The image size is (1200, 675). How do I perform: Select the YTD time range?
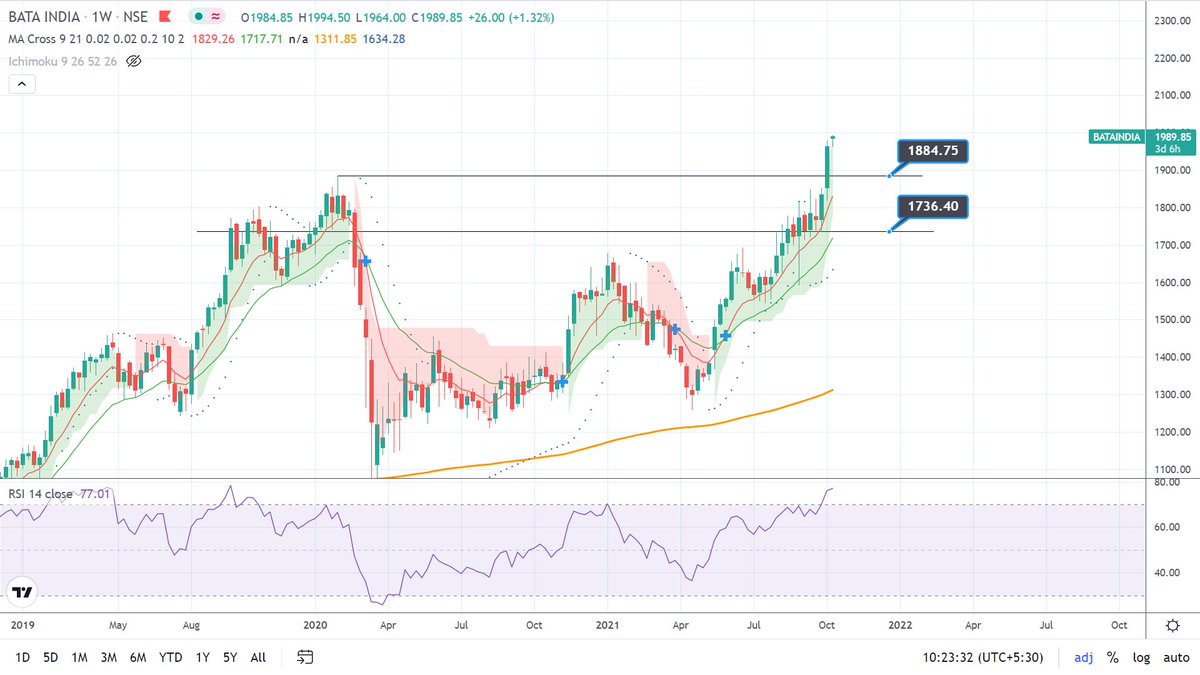(171, 657)
